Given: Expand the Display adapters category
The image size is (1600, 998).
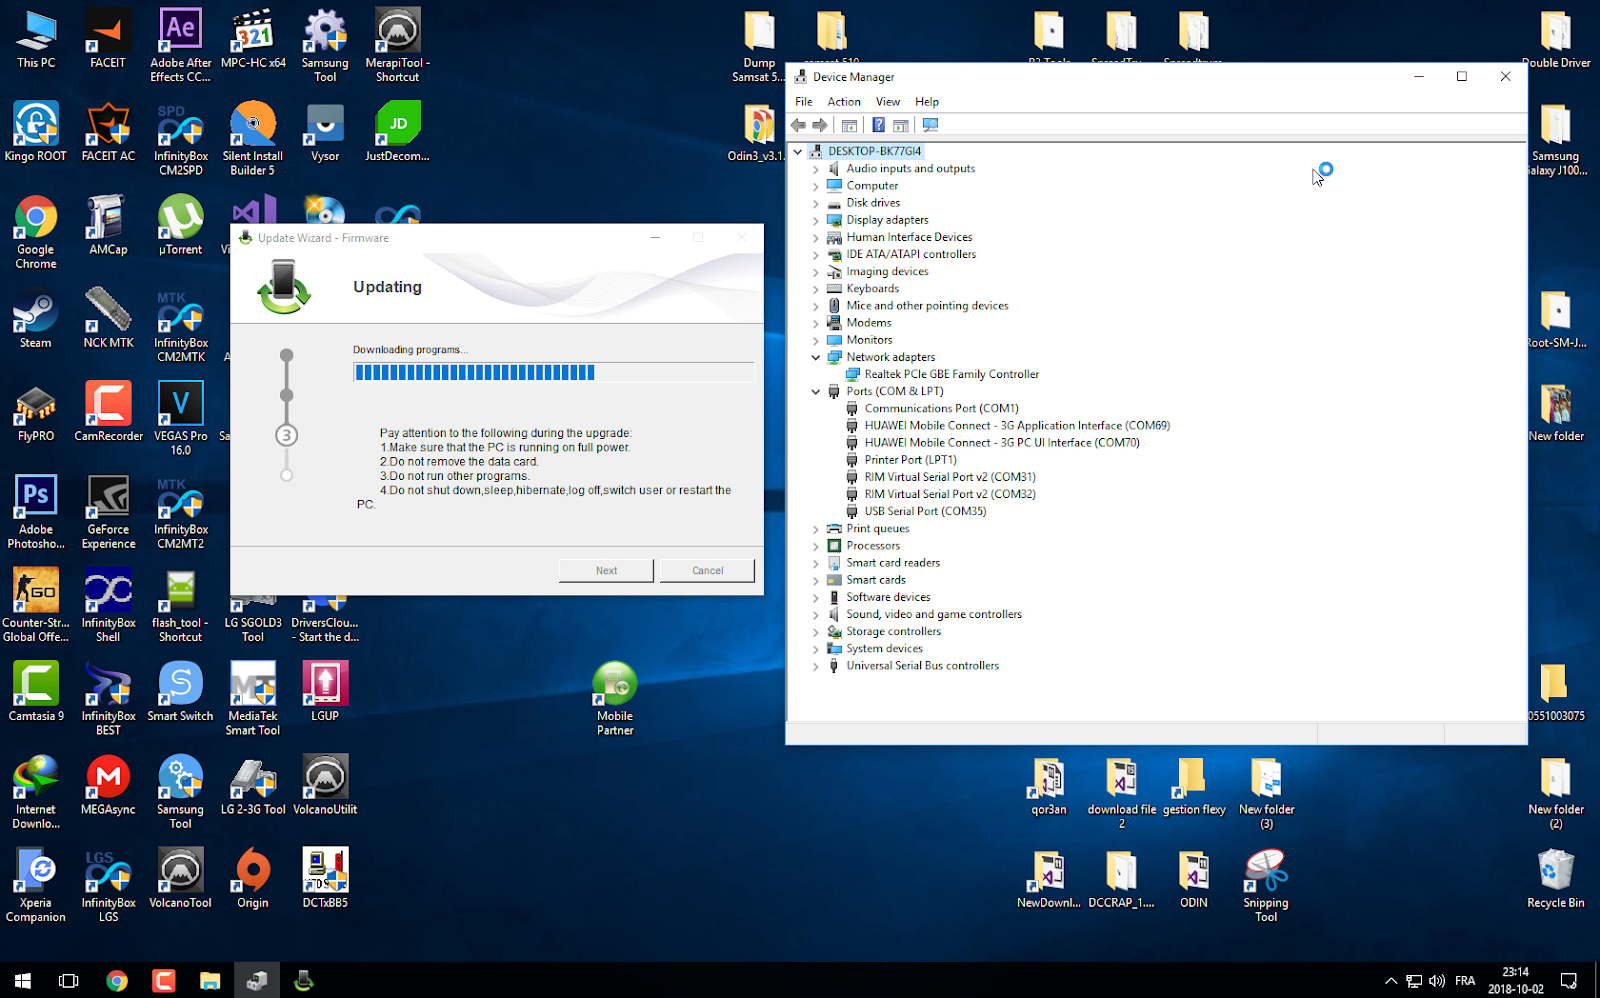Looking at the screenshot, I should click(816, 220).
